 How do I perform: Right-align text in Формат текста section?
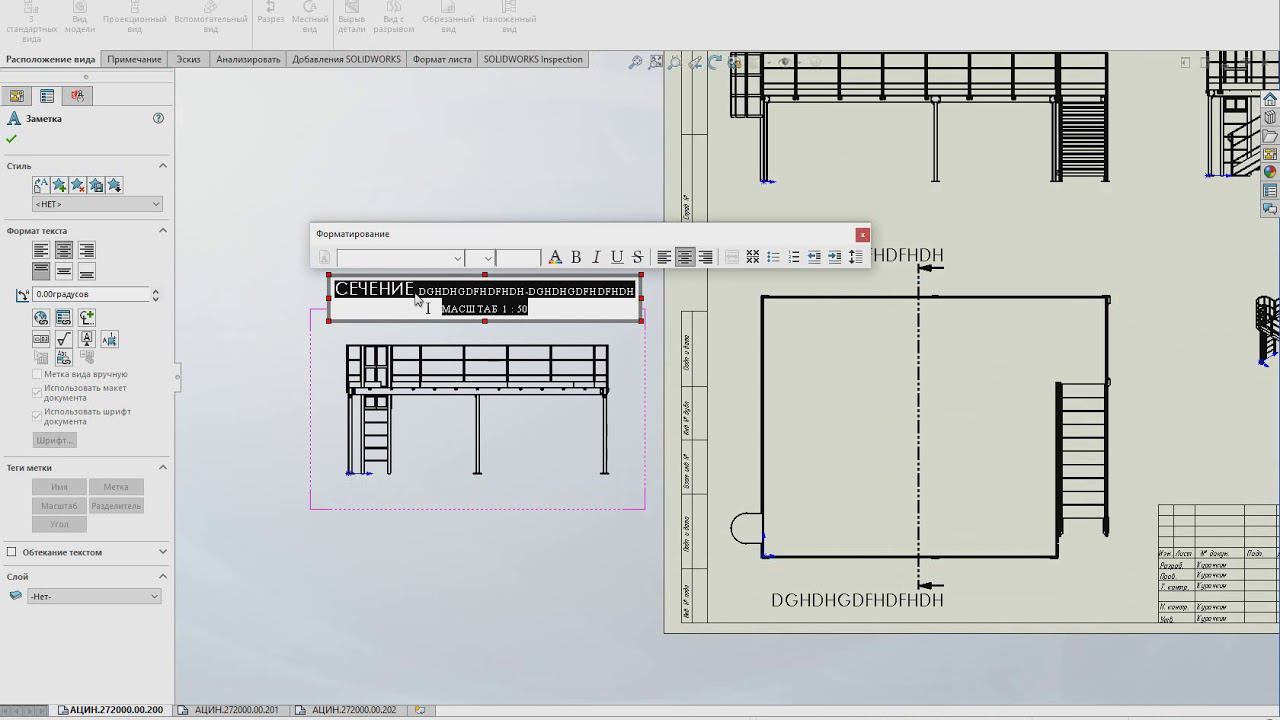coord(87,250)
